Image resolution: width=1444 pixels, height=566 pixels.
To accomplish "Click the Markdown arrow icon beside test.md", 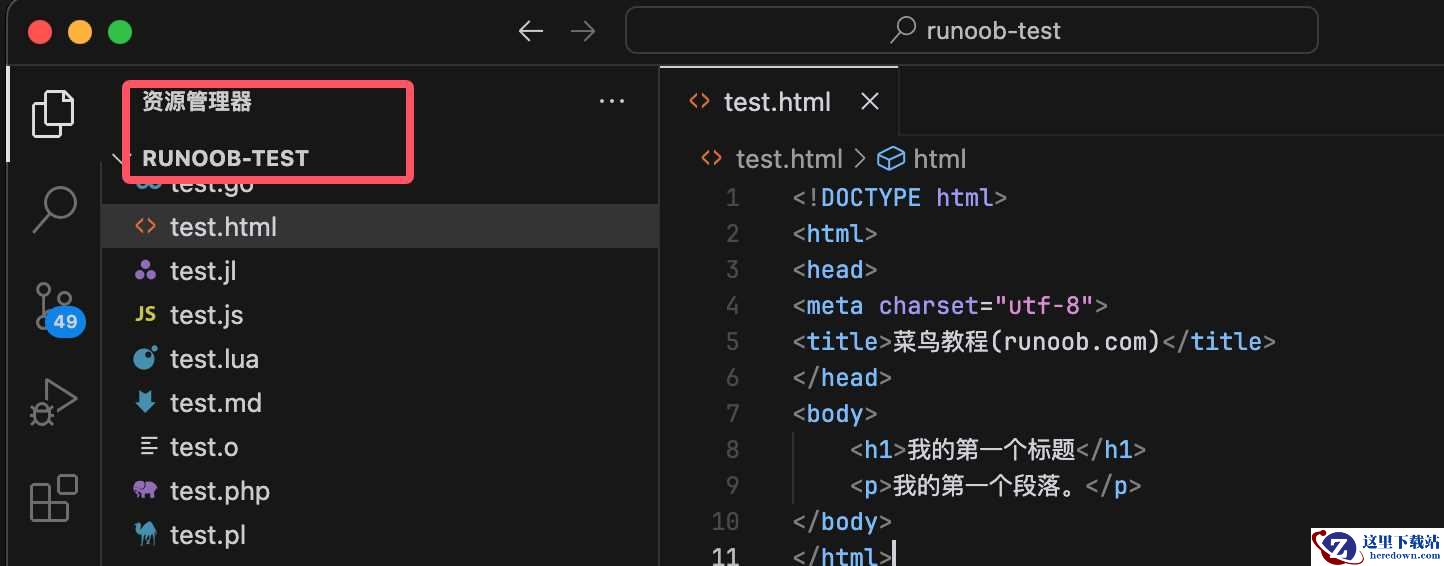I will click(x=146, y=402).
